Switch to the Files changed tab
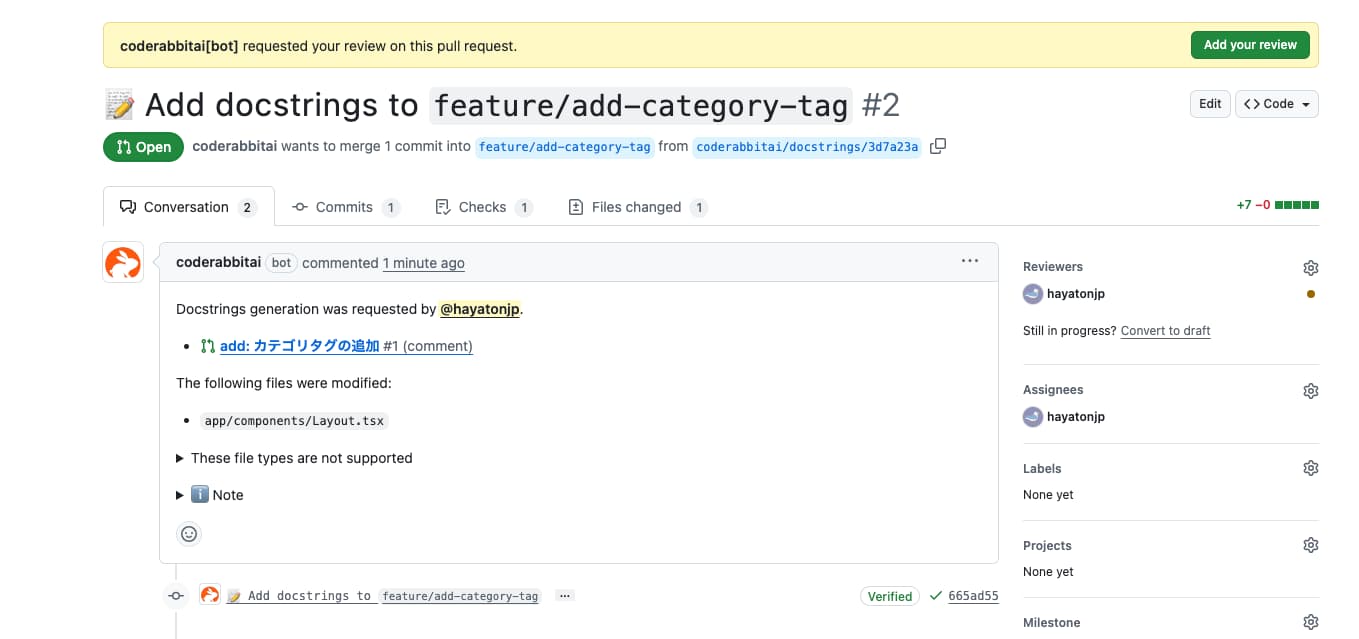Image resolution: width=1359 pixels, height=639 pixels. [636, 207]
